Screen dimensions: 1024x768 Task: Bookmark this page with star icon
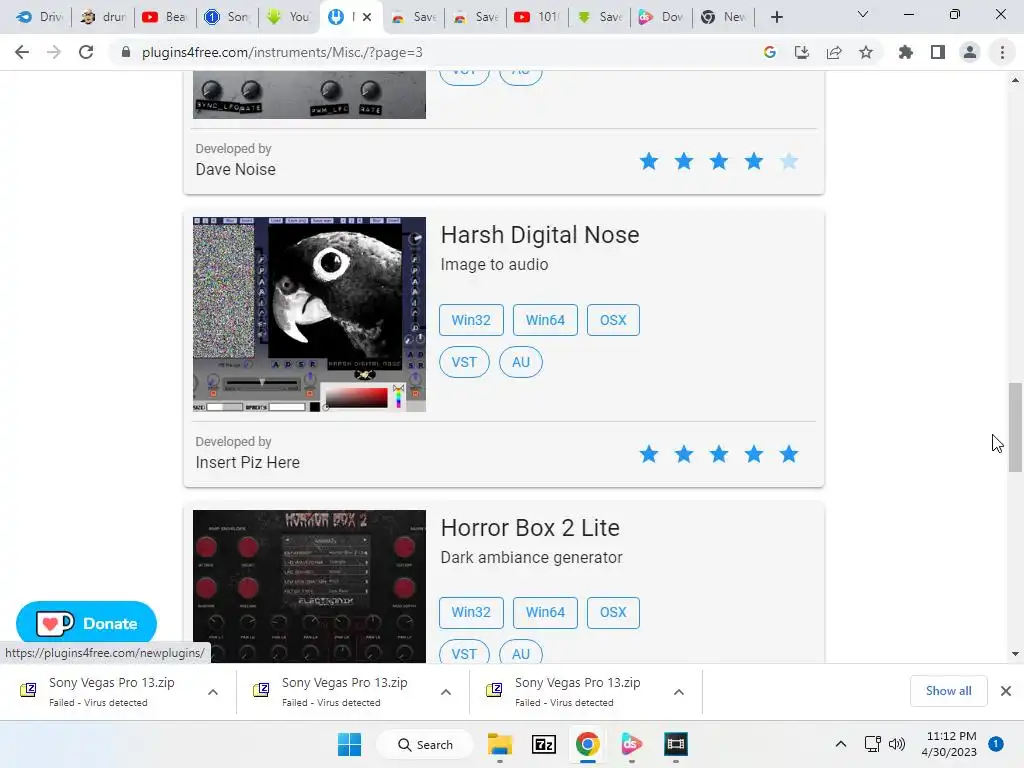point(866,52)
